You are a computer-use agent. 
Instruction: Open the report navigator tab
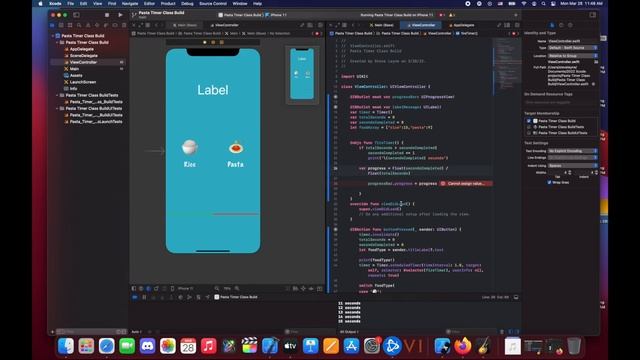coord(124,25)
